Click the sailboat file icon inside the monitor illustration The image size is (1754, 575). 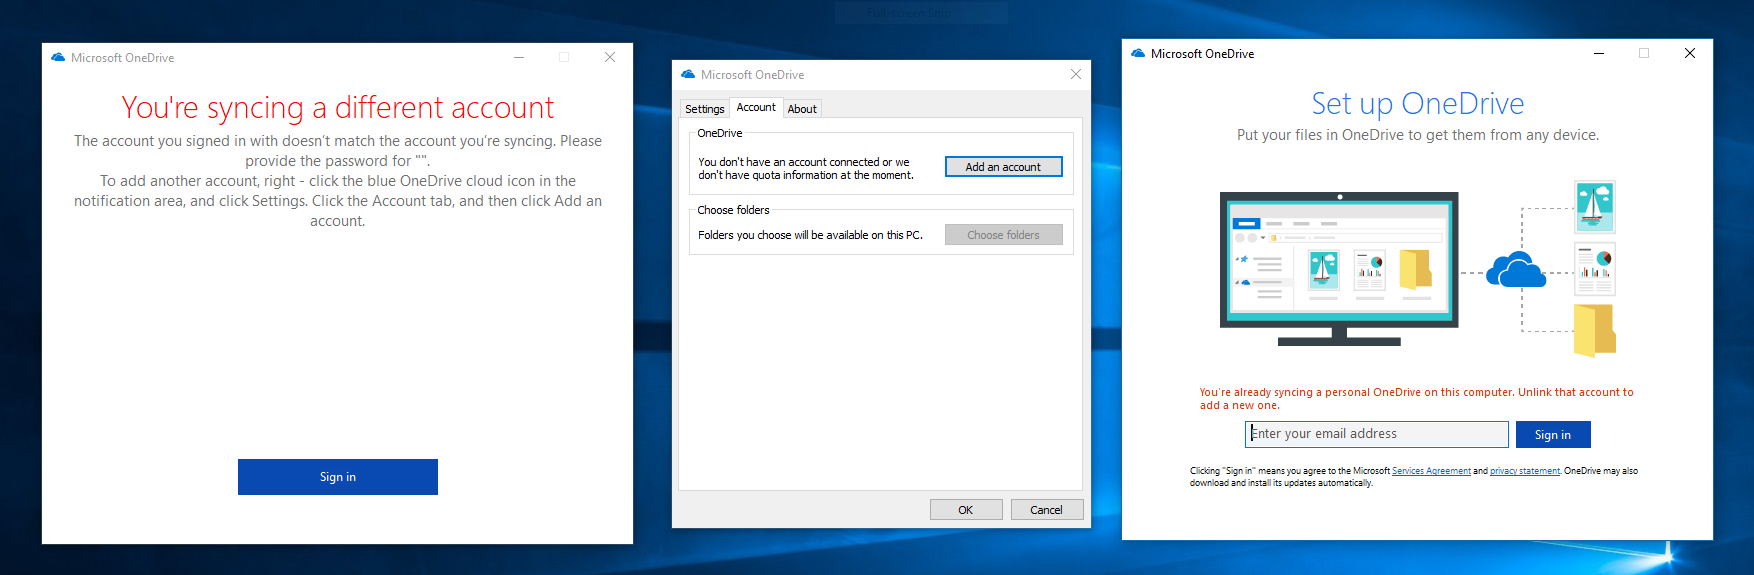(1324, 270)
